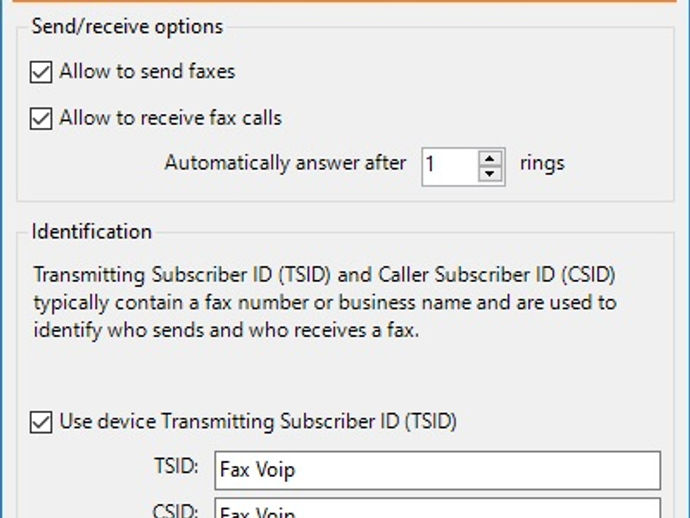Click the 'Automatically answer after' label

click(x=285, y=163)
